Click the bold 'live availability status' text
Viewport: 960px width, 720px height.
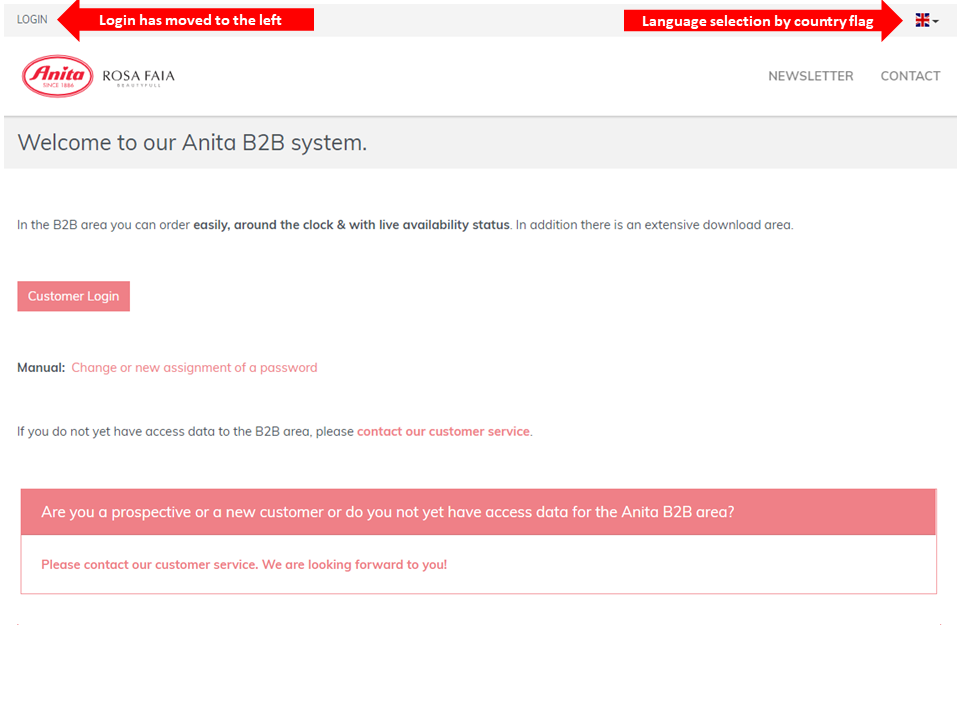click(x=428, y=225)
